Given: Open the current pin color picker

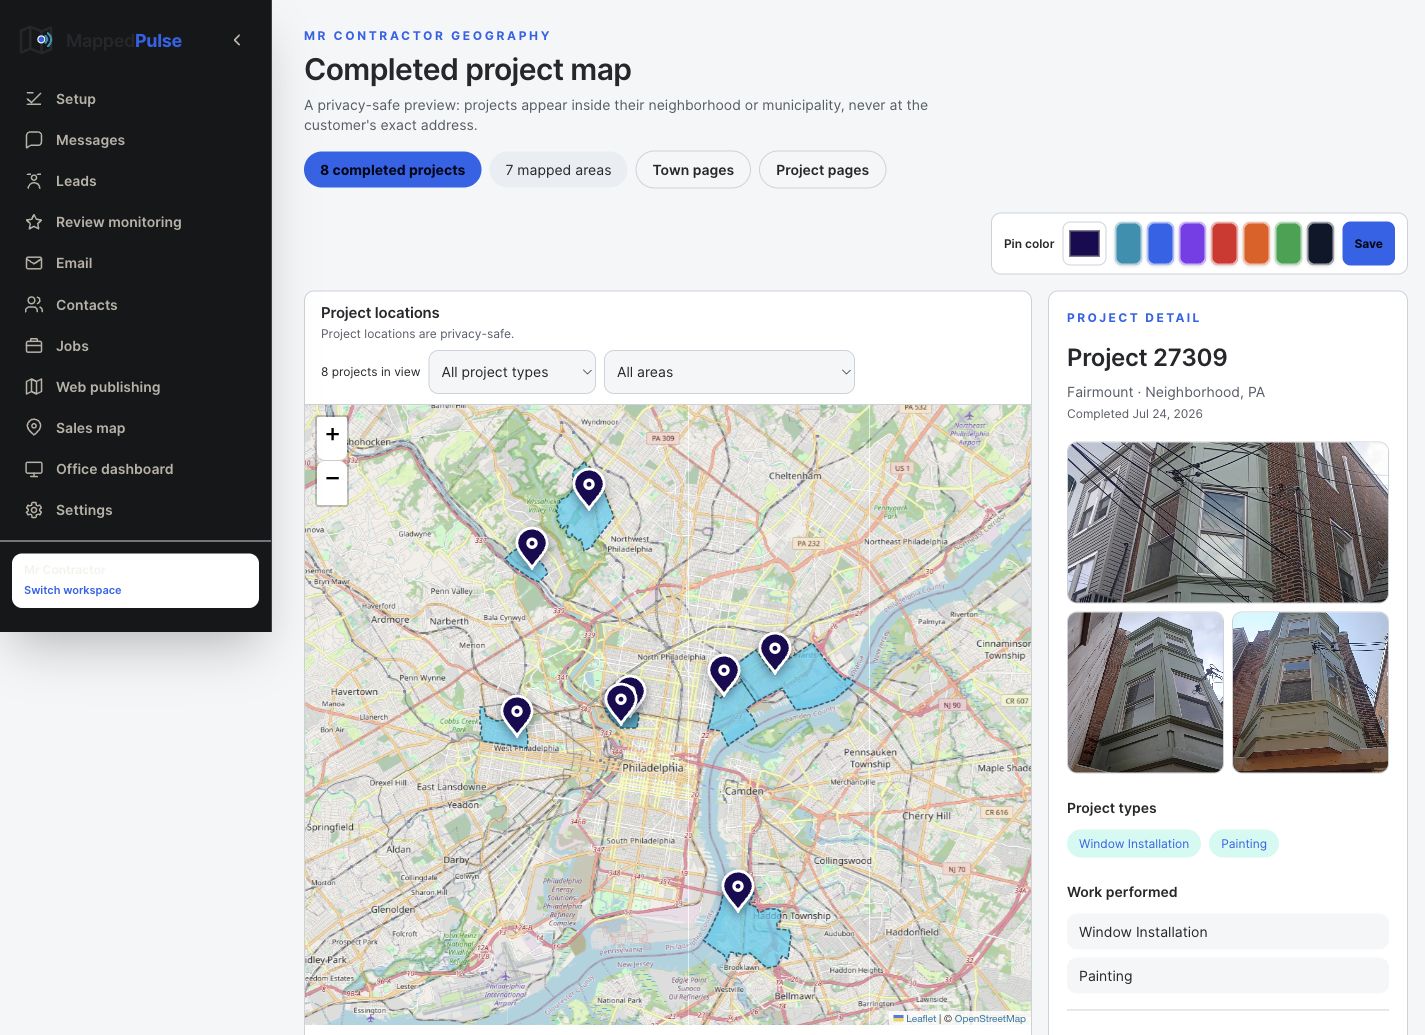Looking at the screenshot, I should point(1084,244).
